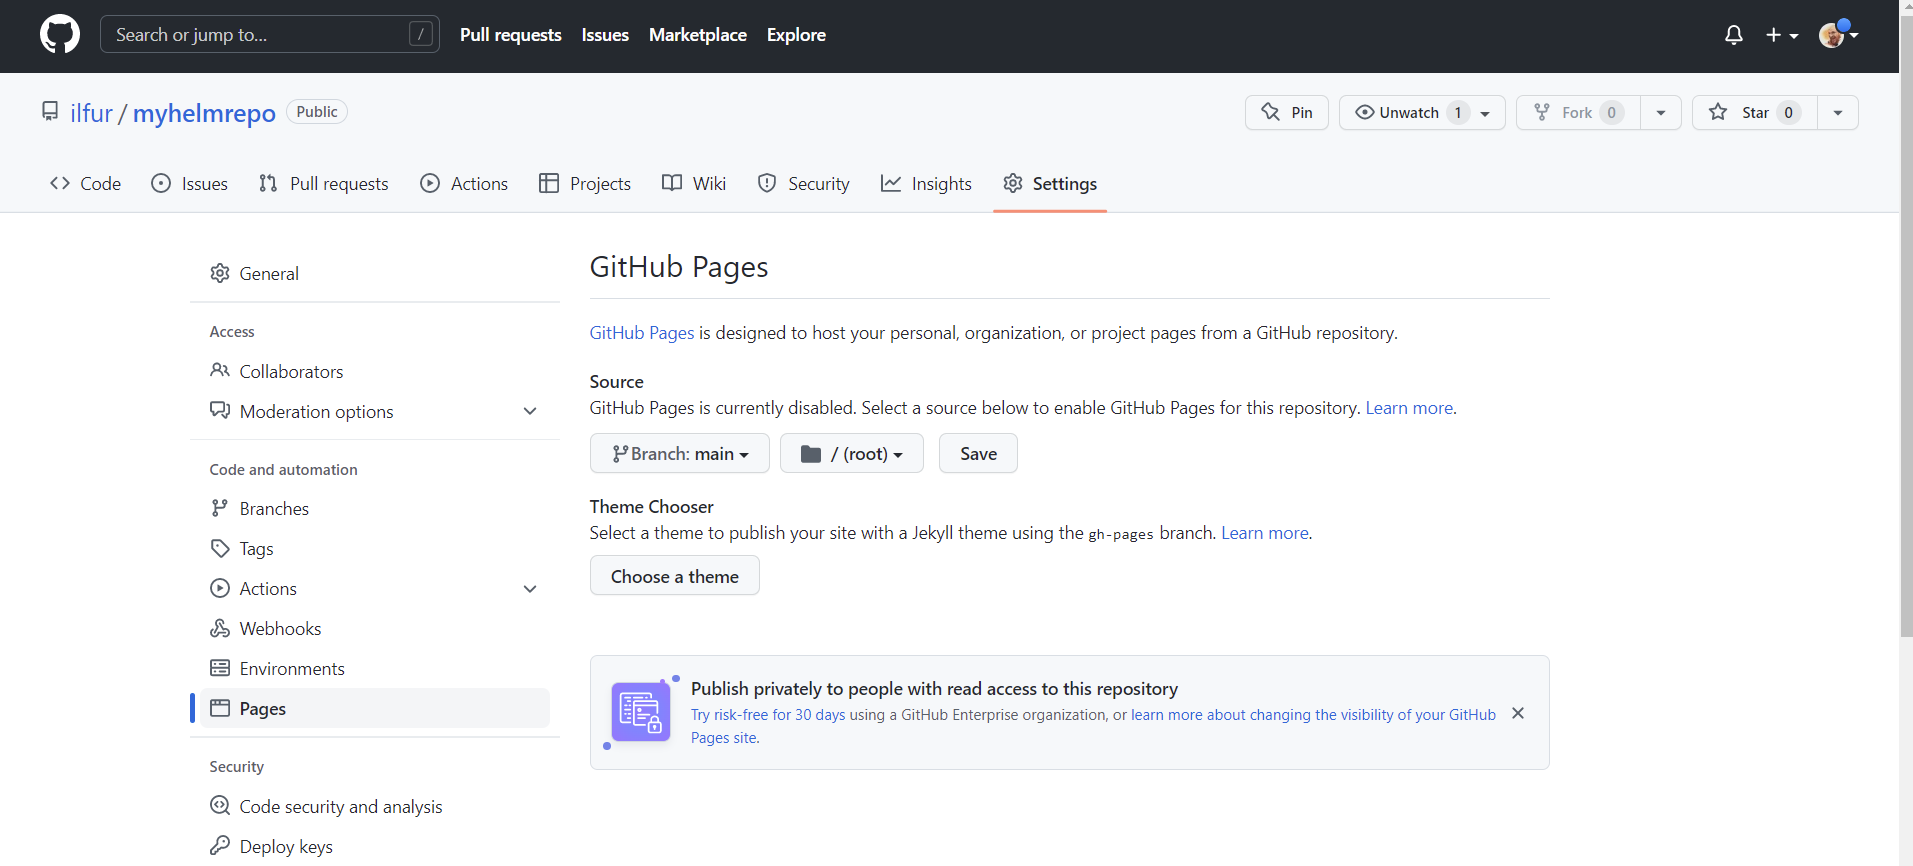The width and height of the screenshot is (1913, 866).
Task: Open Learn more link under Theme Chooser
Action: 1265,533
